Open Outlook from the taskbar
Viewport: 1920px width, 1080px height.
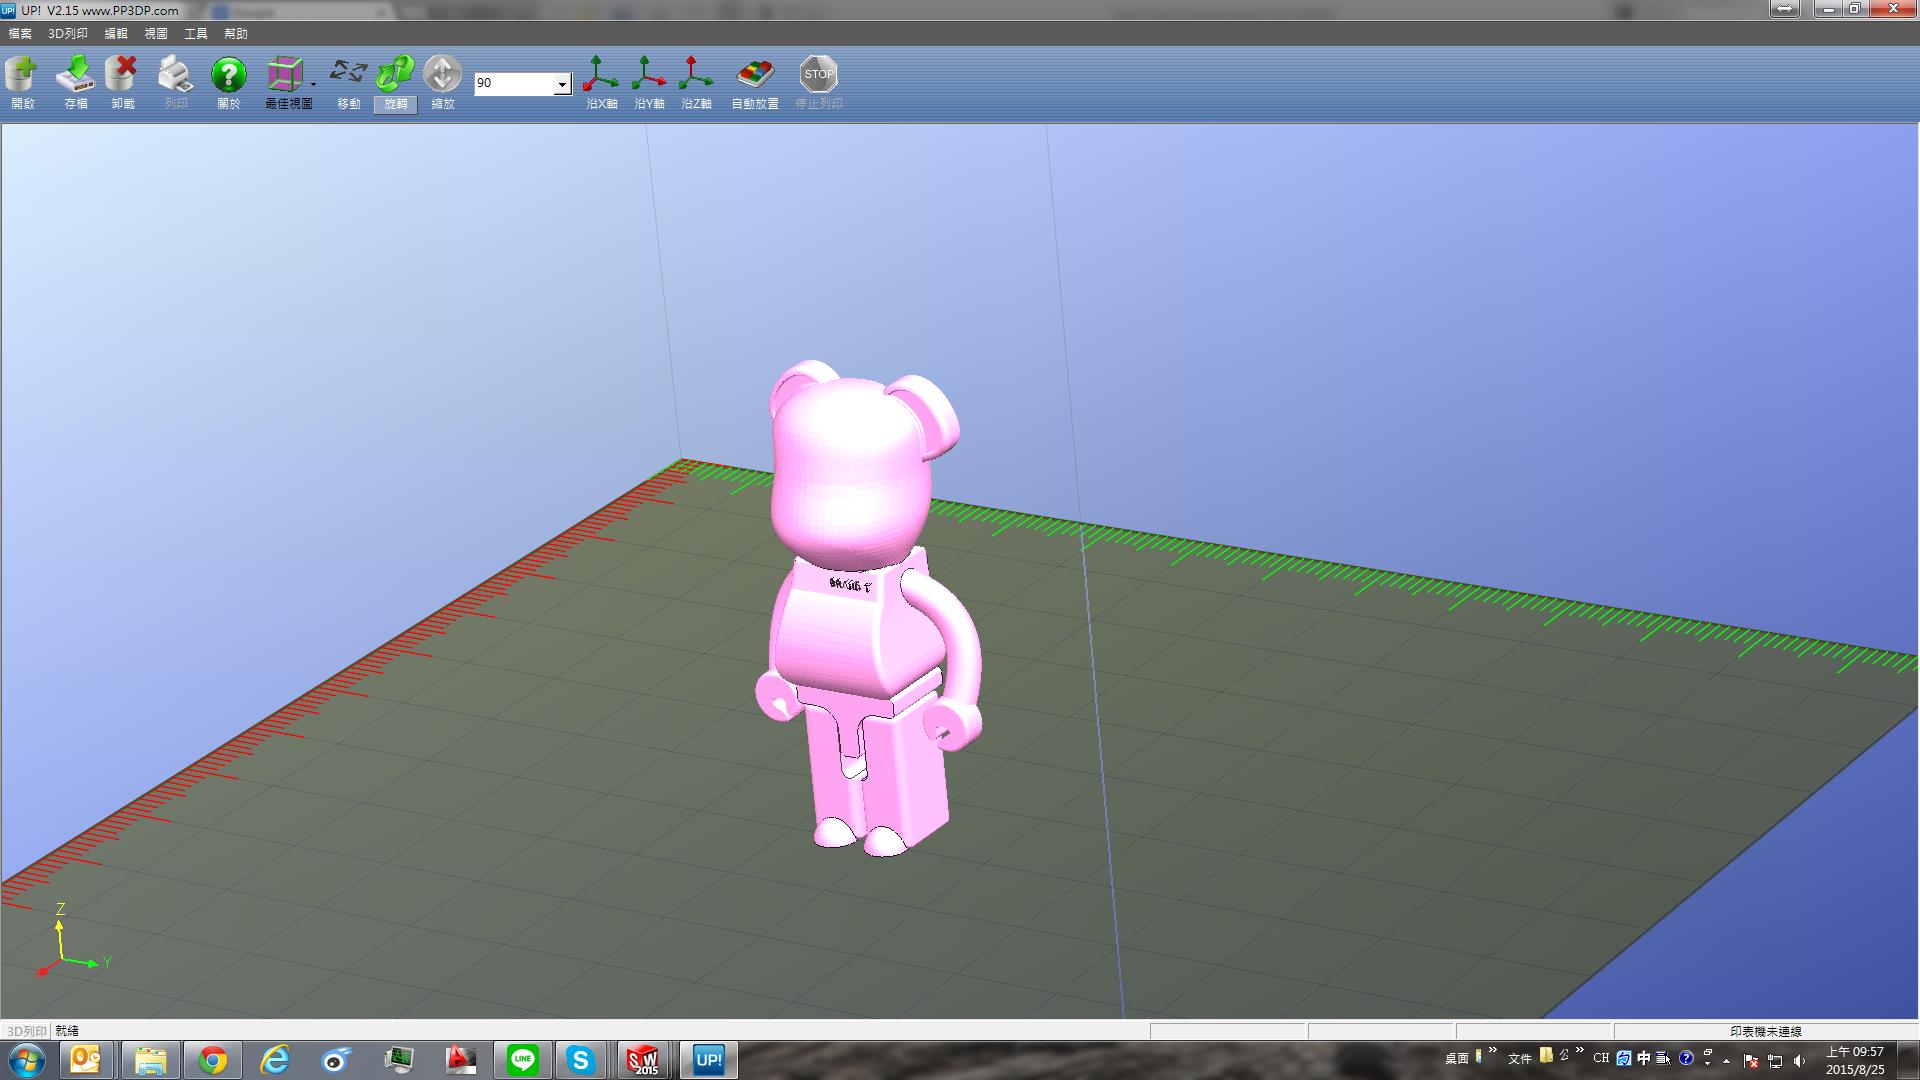click(87, 1060)
